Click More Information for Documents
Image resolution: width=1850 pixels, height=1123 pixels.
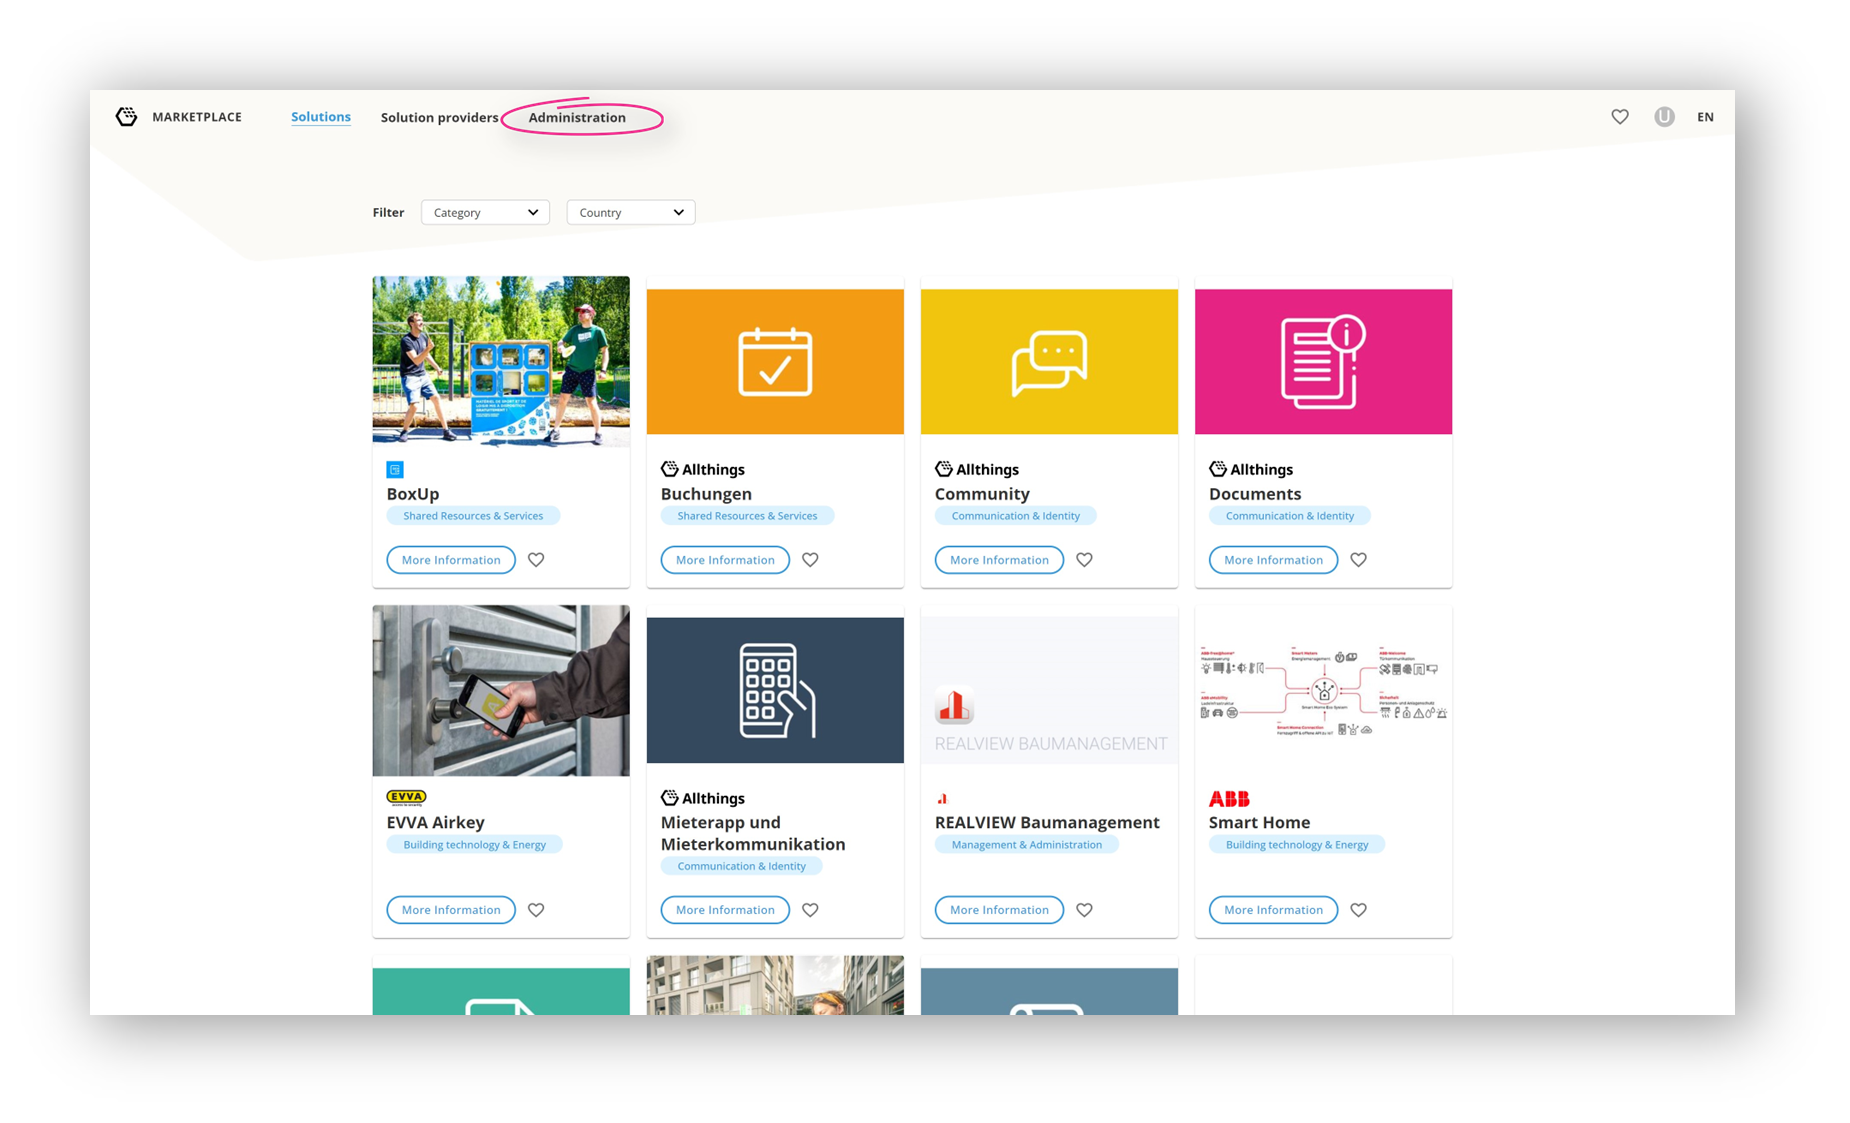[1273, 560]
